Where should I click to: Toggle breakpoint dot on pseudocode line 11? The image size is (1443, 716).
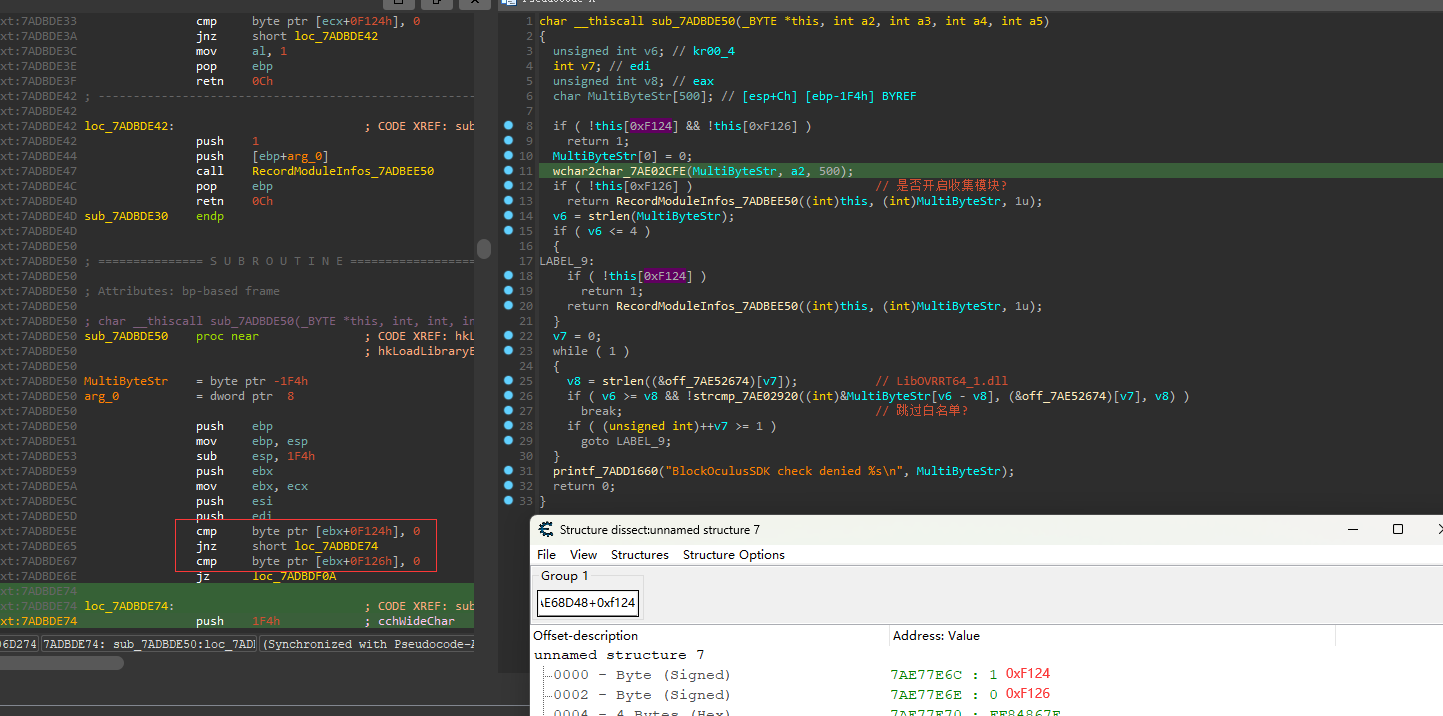(x=508, y=171)
